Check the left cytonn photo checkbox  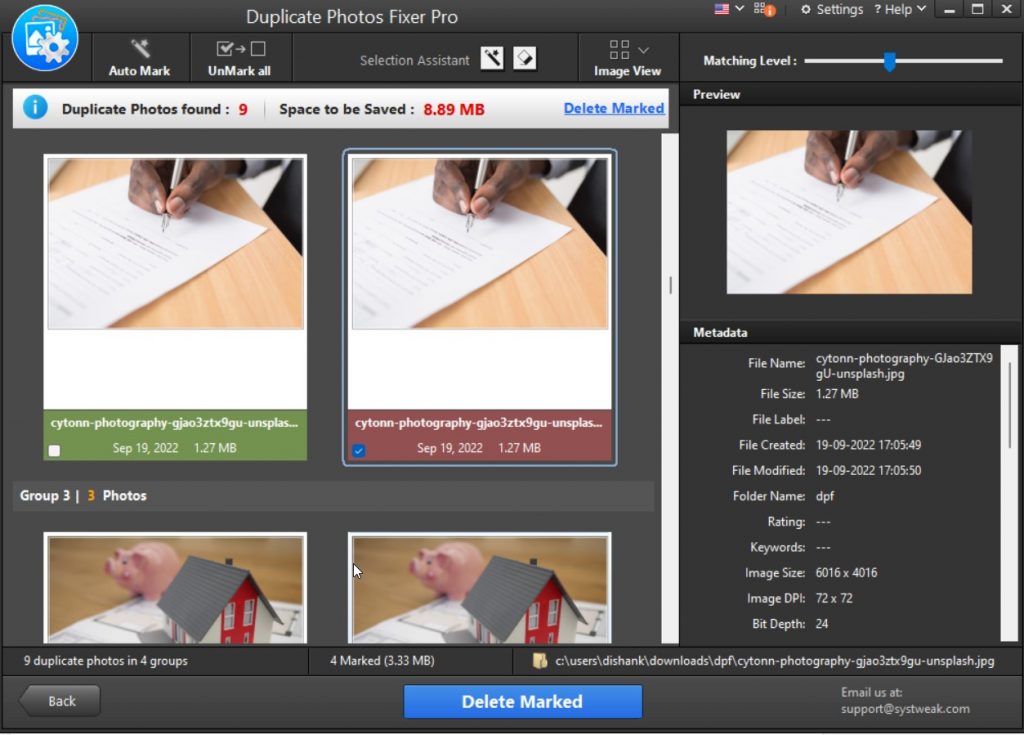(55, 451)
